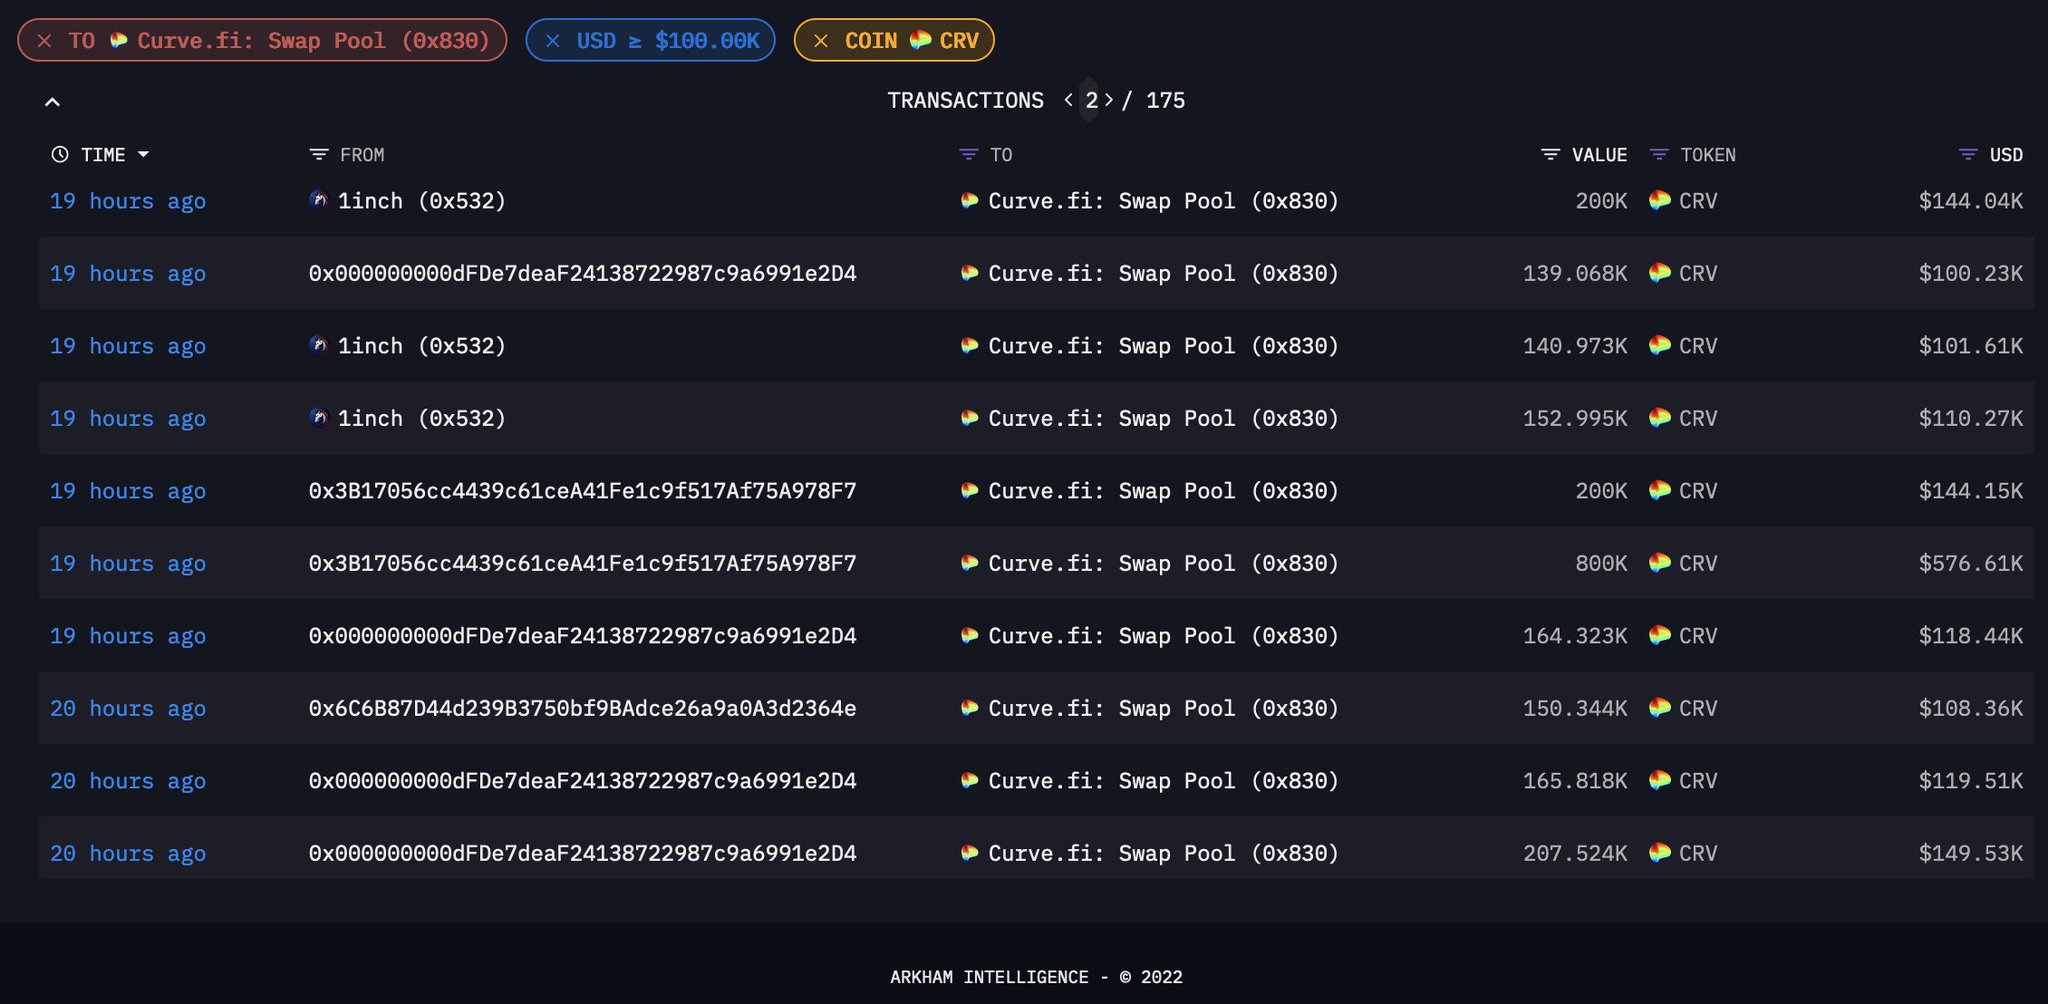Click the TRANSACTIONS heading
Viewport: 2048px width, 1004px height.
pos(965,100)
